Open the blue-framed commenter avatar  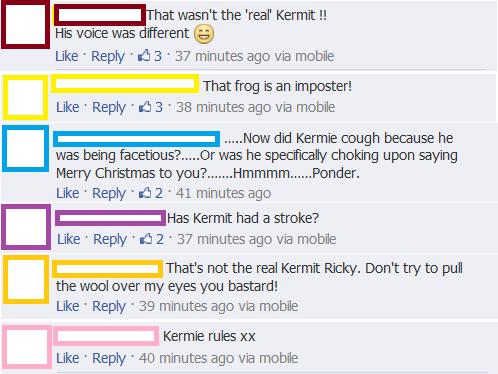tap(25, 148)
